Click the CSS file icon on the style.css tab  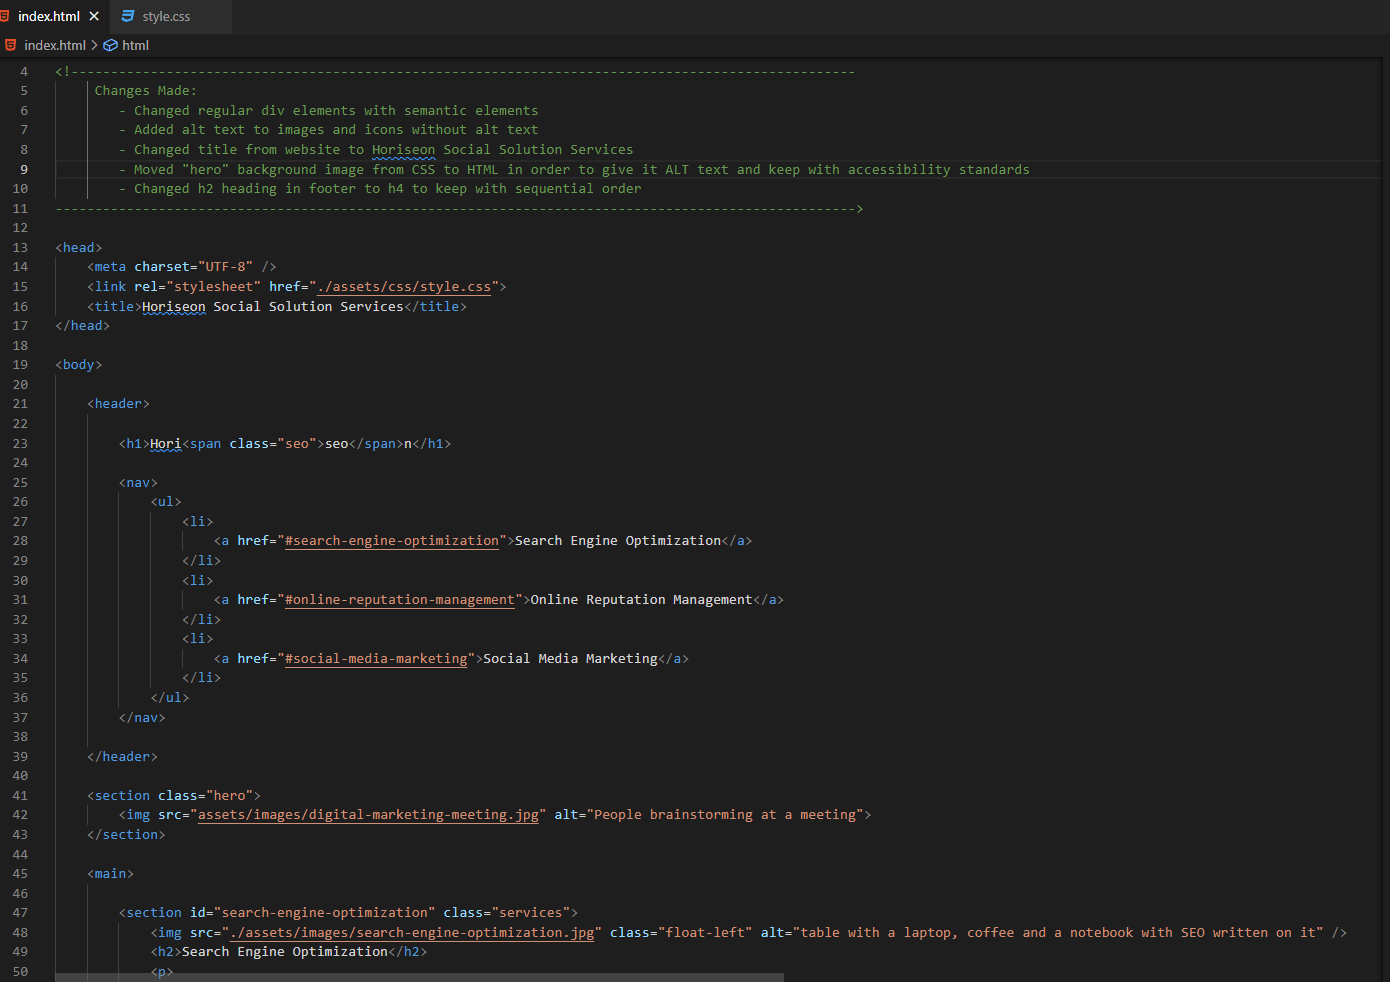[127, 15]
